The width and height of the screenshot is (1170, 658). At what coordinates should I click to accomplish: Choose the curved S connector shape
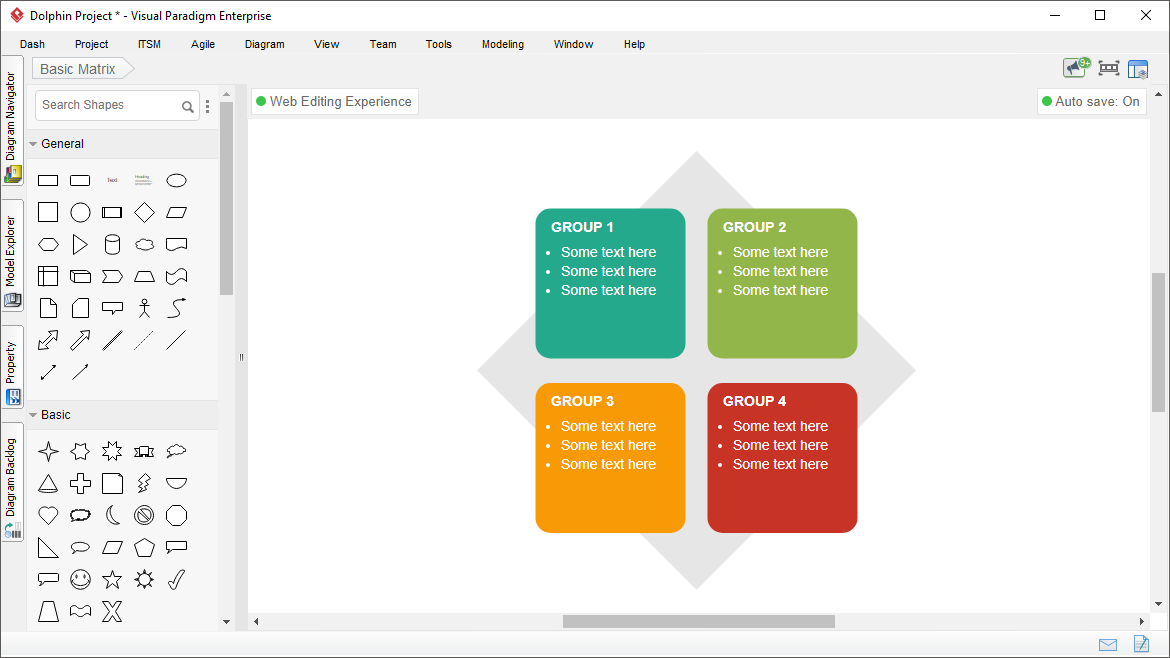176,308
